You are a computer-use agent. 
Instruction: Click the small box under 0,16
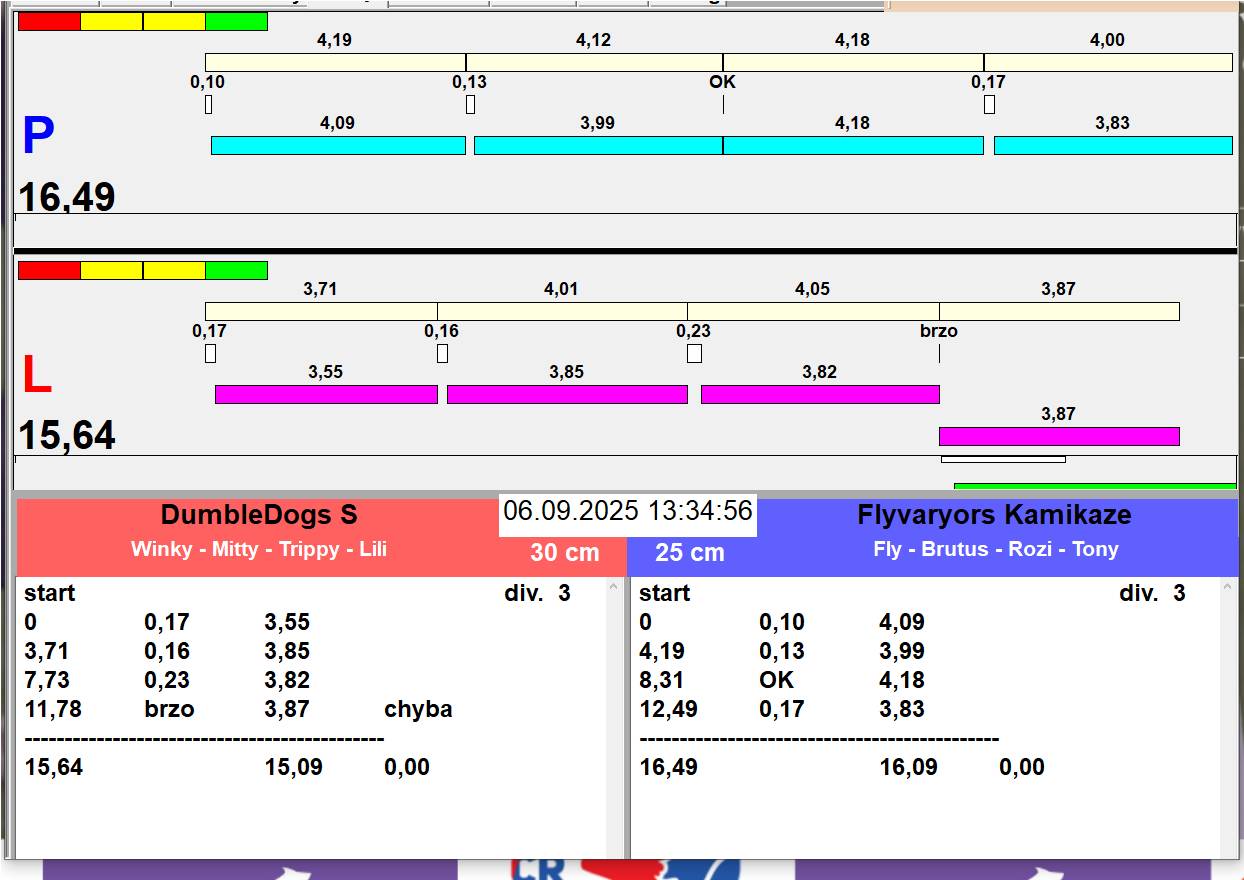pyautogui.click(x=442, y=353)
